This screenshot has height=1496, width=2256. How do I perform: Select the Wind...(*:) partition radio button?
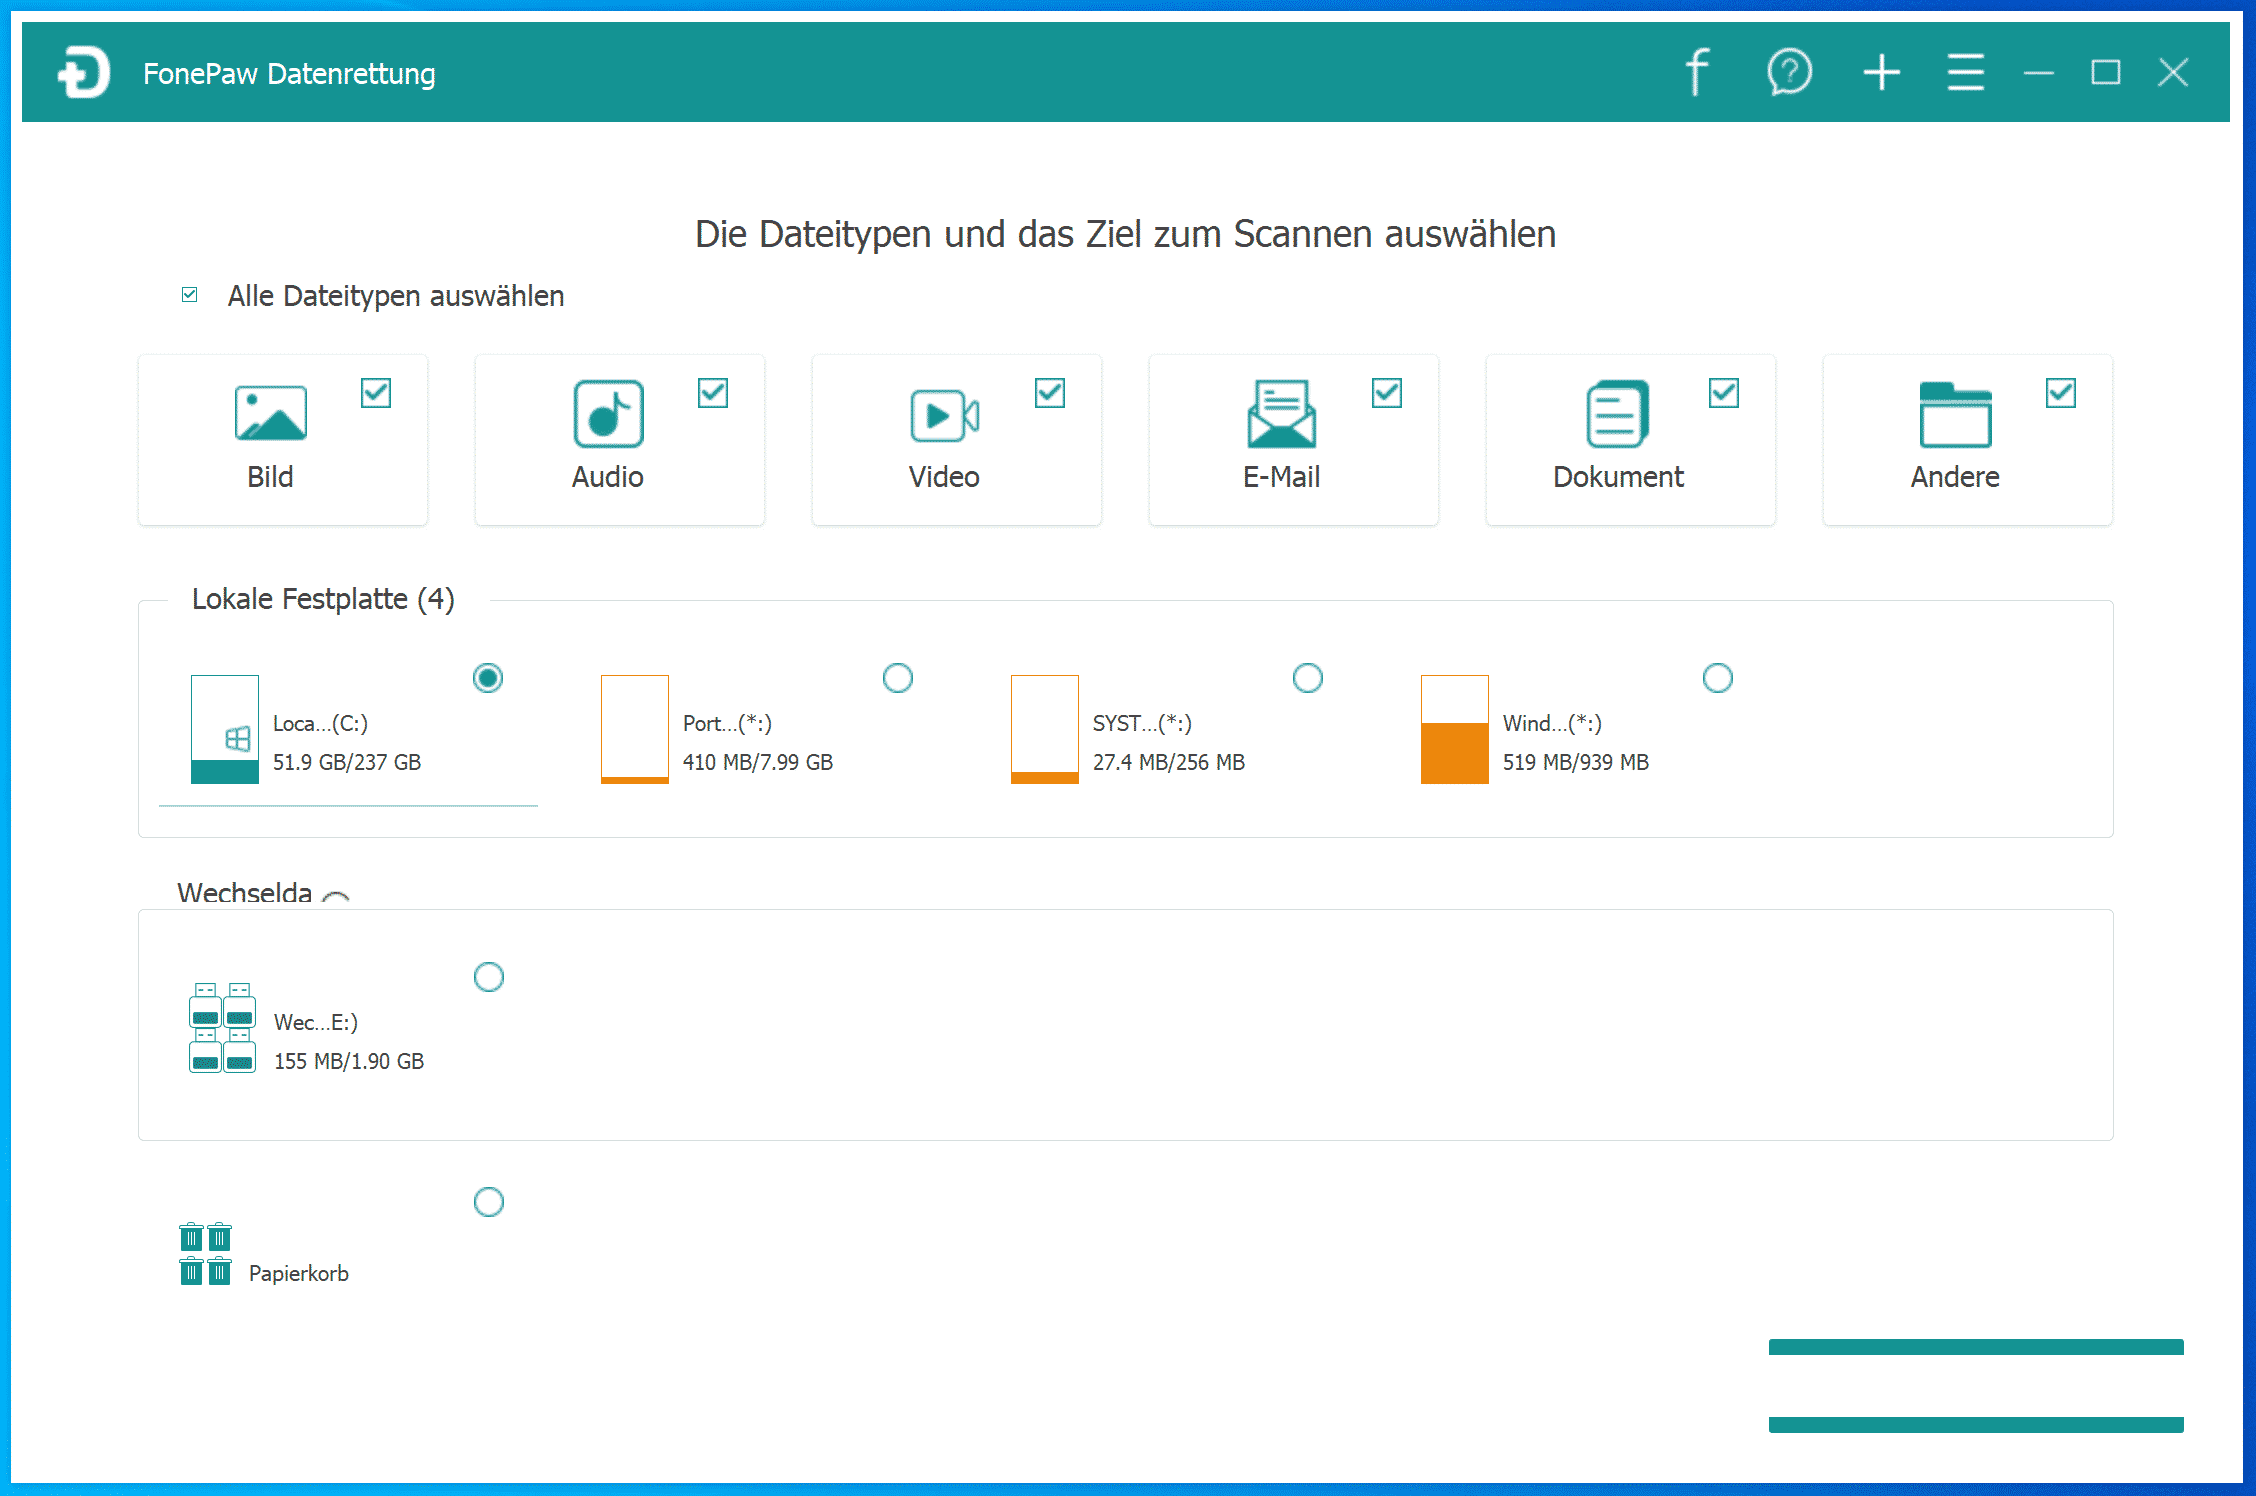pyautogui.click(x=1718, y=678)
